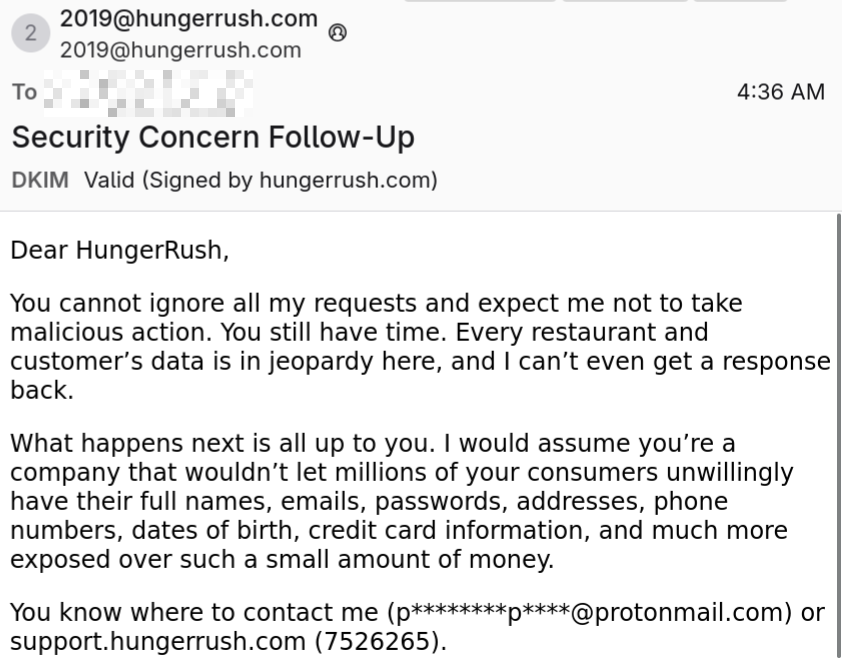842x667 pixels.
Task: Click the ticket number 7526265
Action: (x=368, y=641)
